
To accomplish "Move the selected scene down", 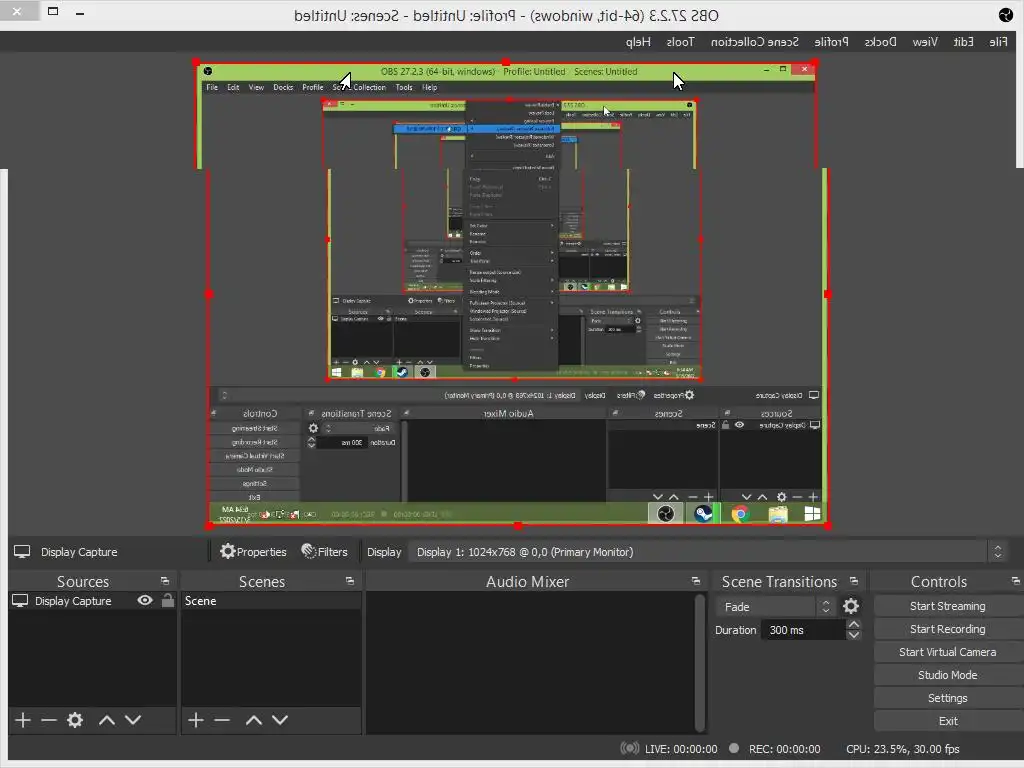I will 280,720.
